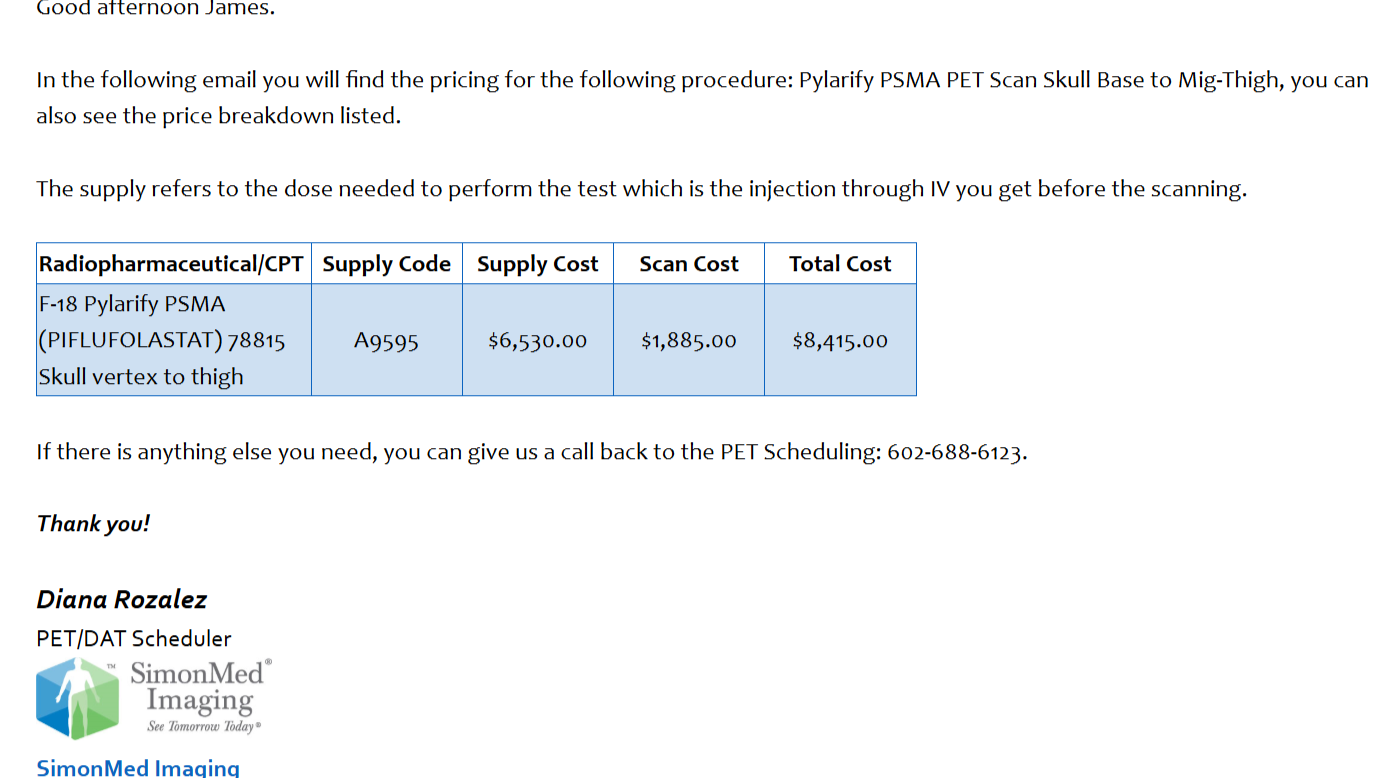Click the sentence about supply dose injection
The height and width of the screenshot is (778, 1378).
pos(642,189)
